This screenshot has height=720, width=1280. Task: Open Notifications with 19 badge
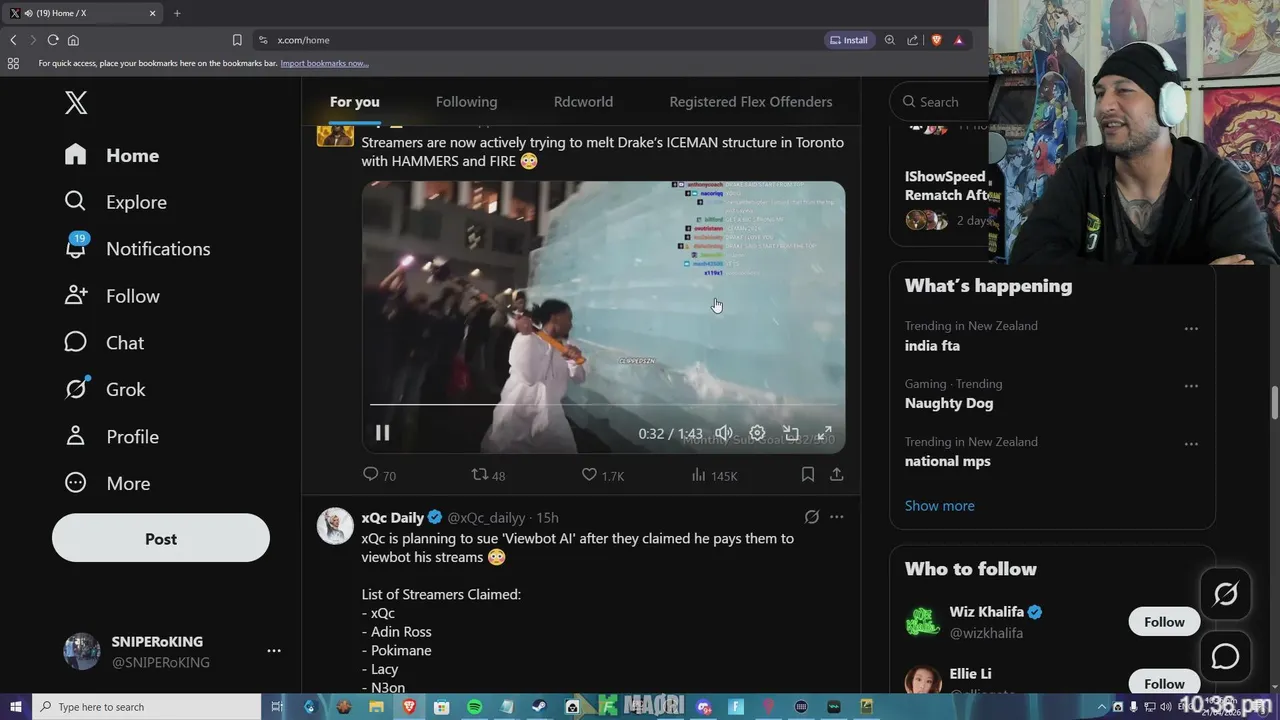[137, 249]
